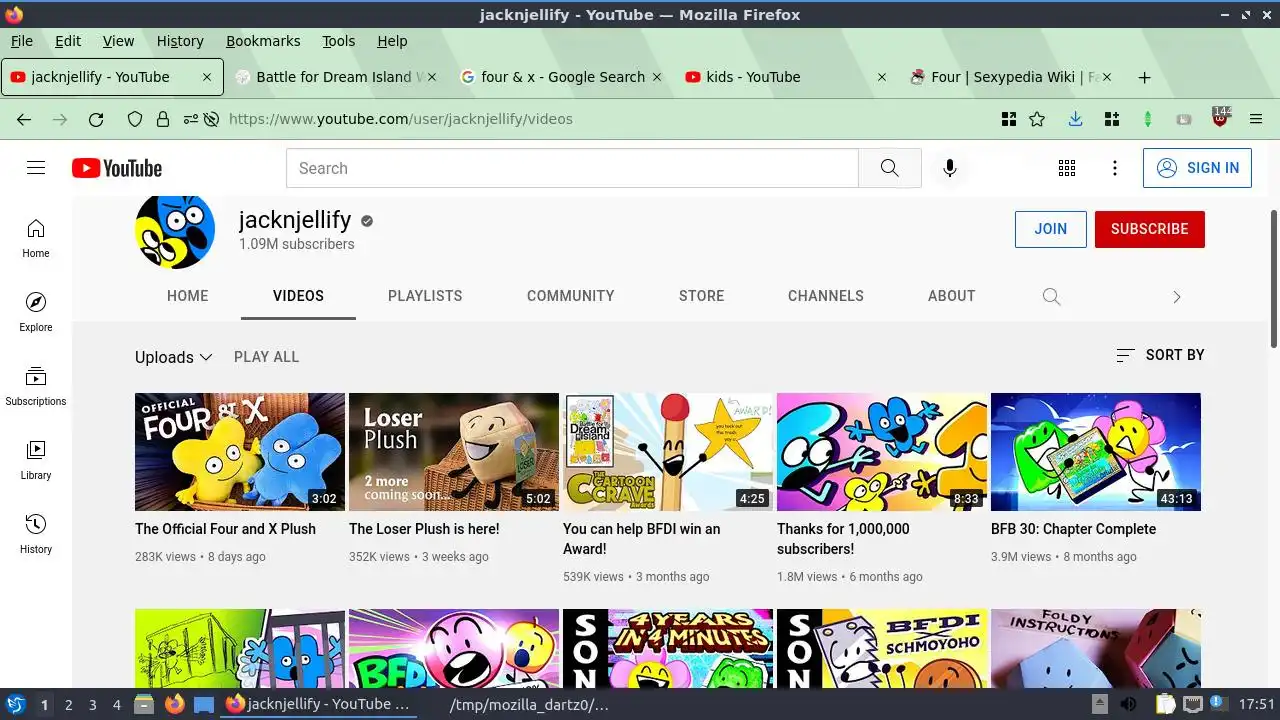The height and width of the screenshot is (720, 1280).
Task: Open the YouTube apps grid icon
Action: [1067, 168]
